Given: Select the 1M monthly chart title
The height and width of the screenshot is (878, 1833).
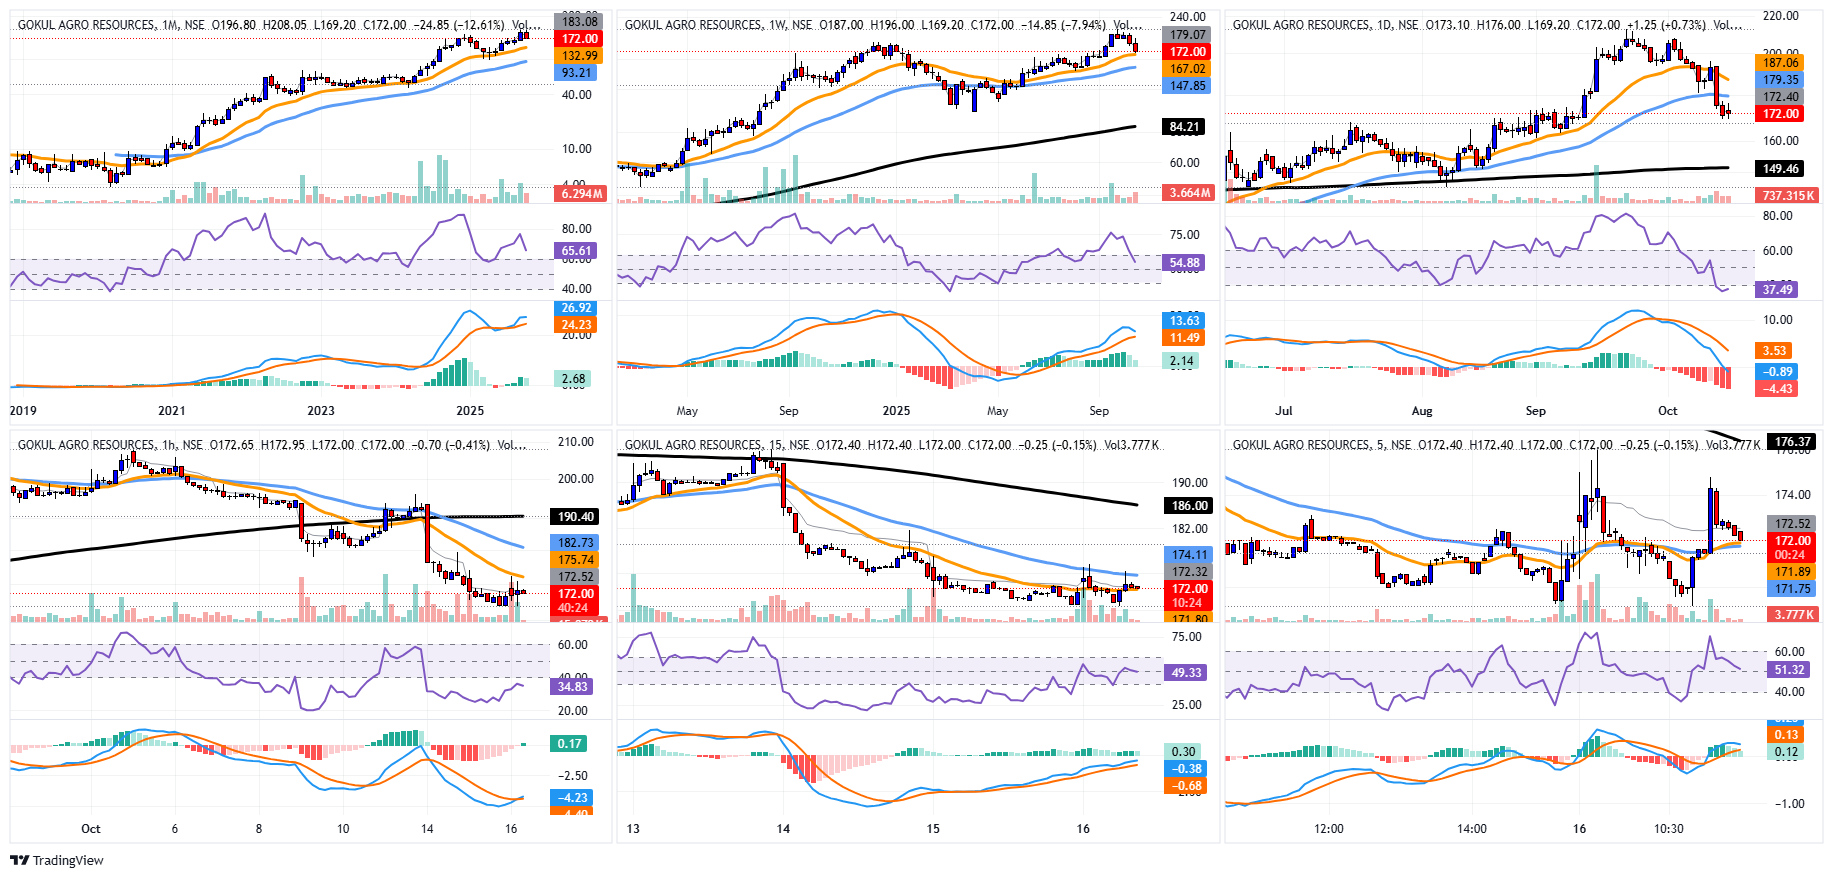Looking at the screenshot, I should 87,25.
